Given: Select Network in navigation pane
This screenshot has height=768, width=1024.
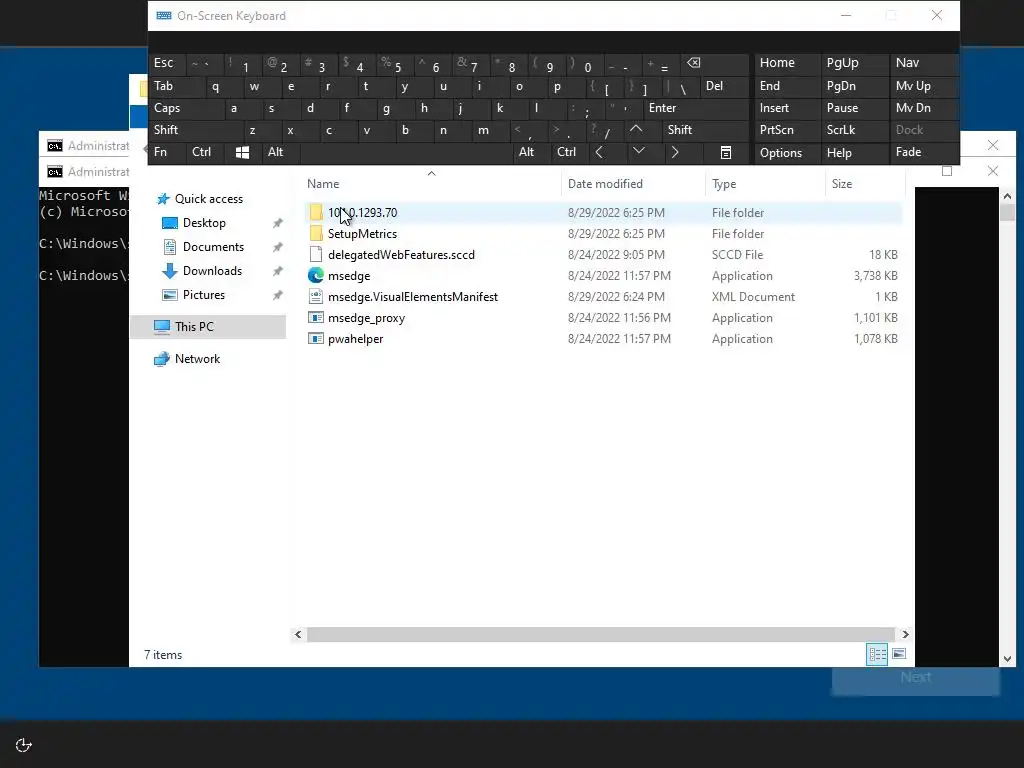Looking at the screenshot, I should [197, 359].
